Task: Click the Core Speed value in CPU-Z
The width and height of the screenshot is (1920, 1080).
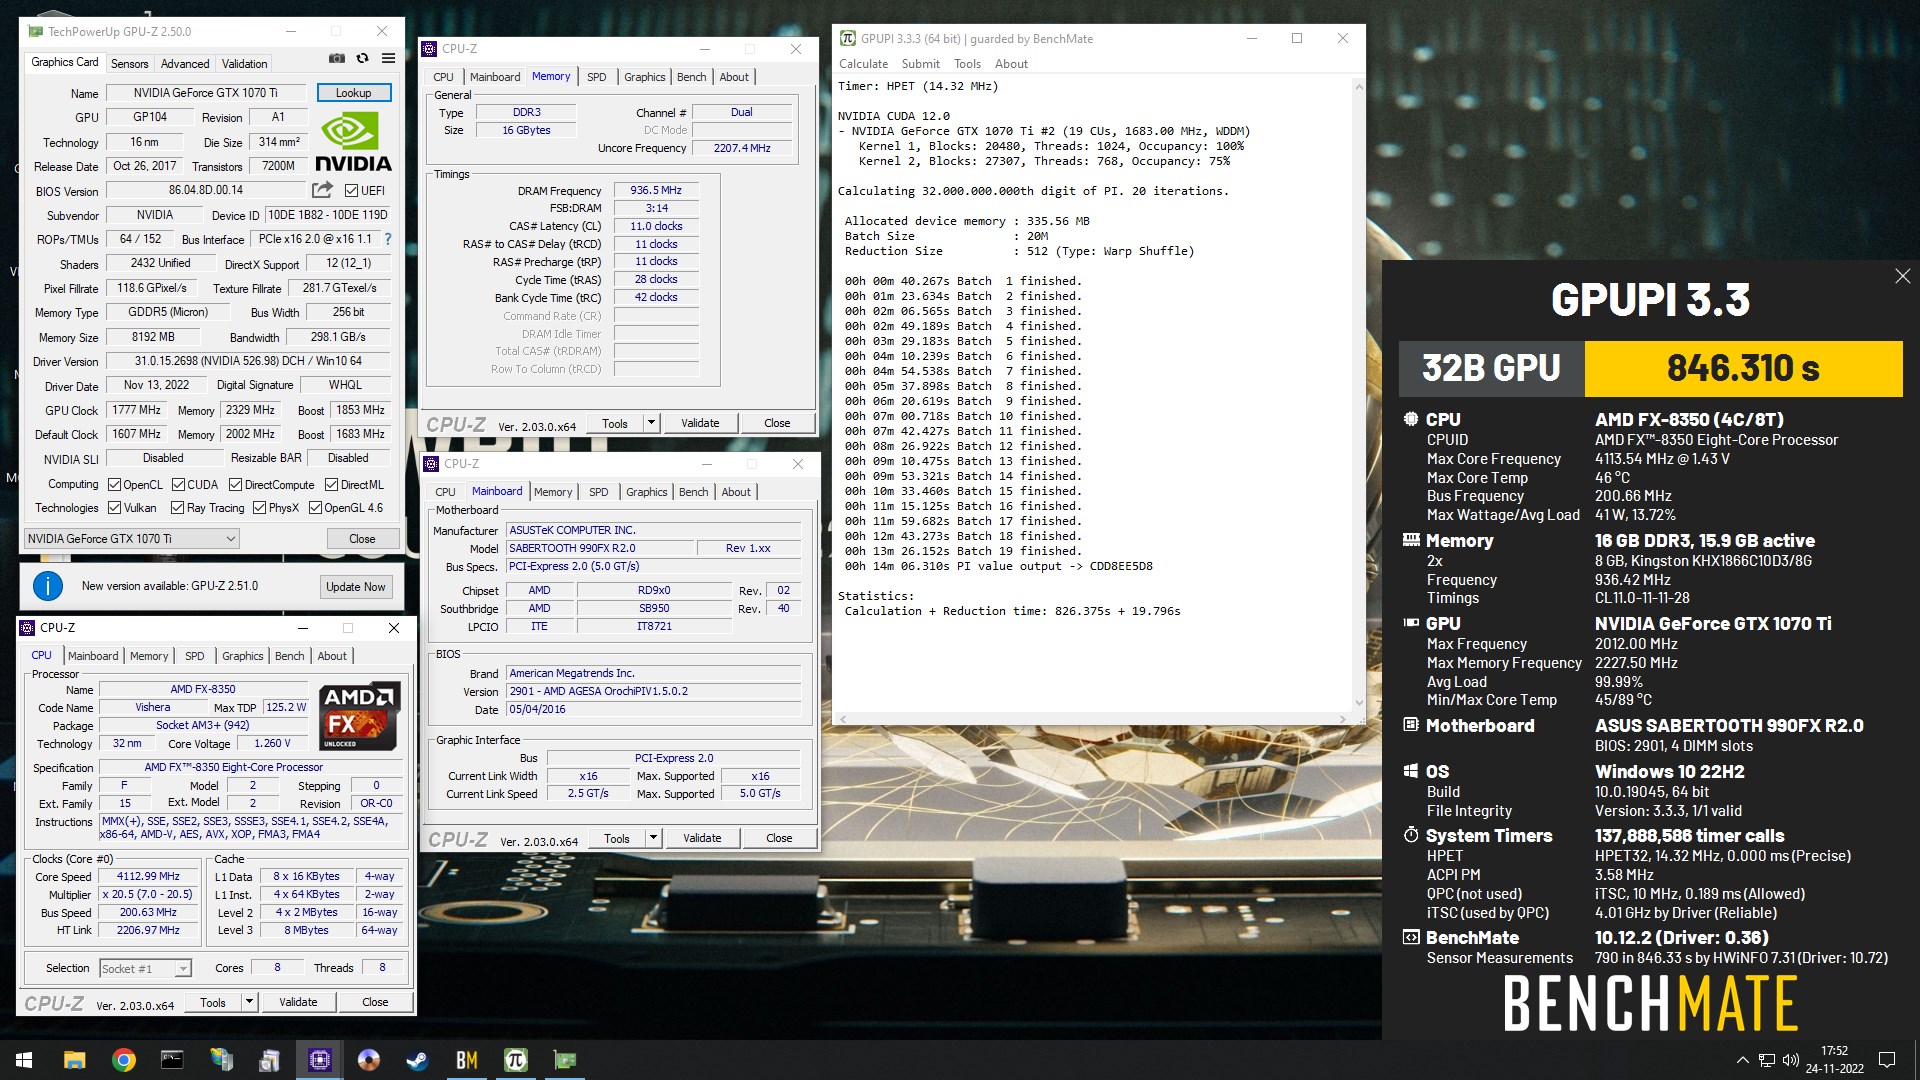Action: point(148,876)
